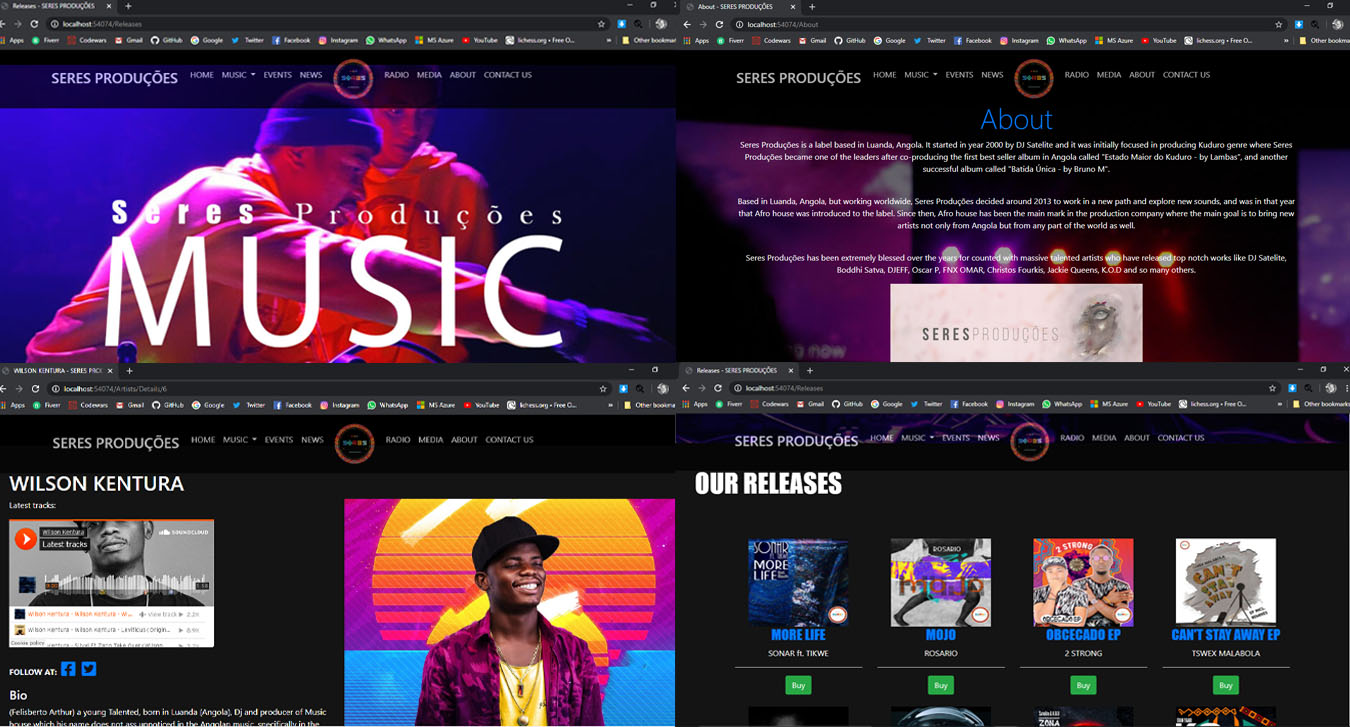
Task: Open the Facebook icon next to Follow At
Action: 68,669
